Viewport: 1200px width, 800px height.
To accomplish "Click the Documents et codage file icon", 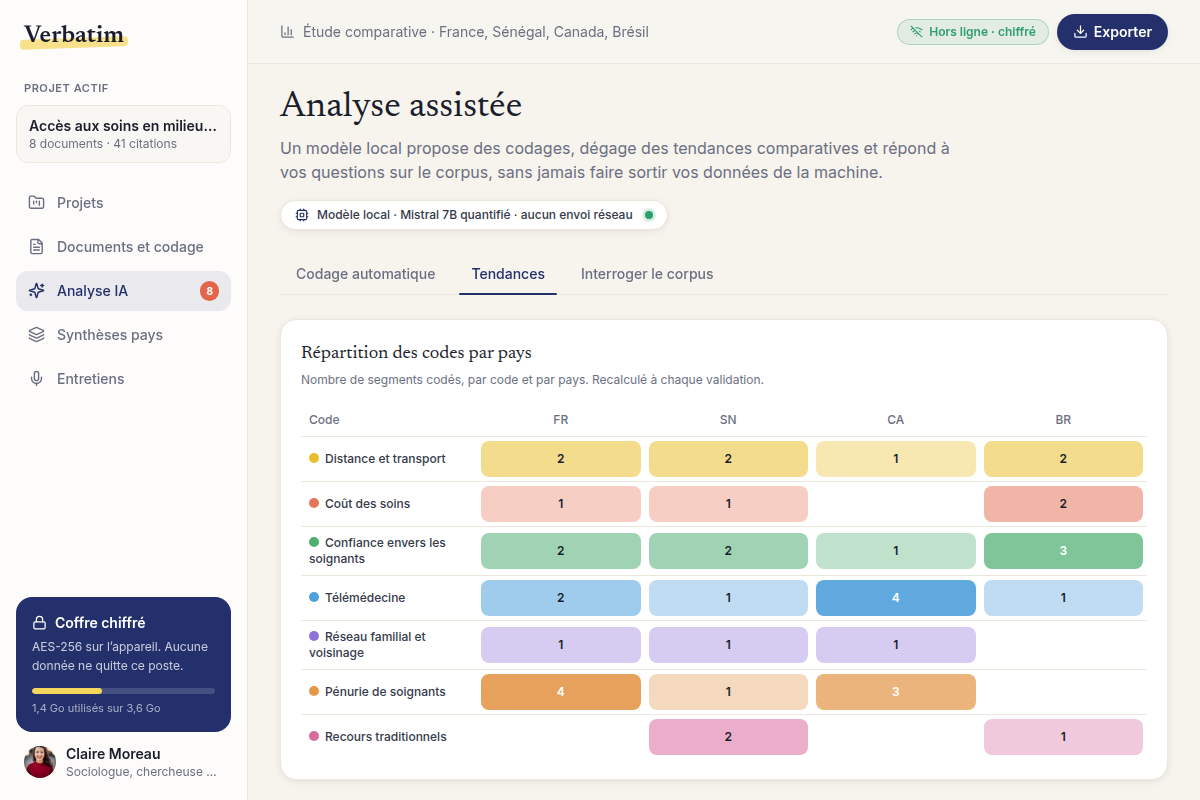I will click(37, 247).
